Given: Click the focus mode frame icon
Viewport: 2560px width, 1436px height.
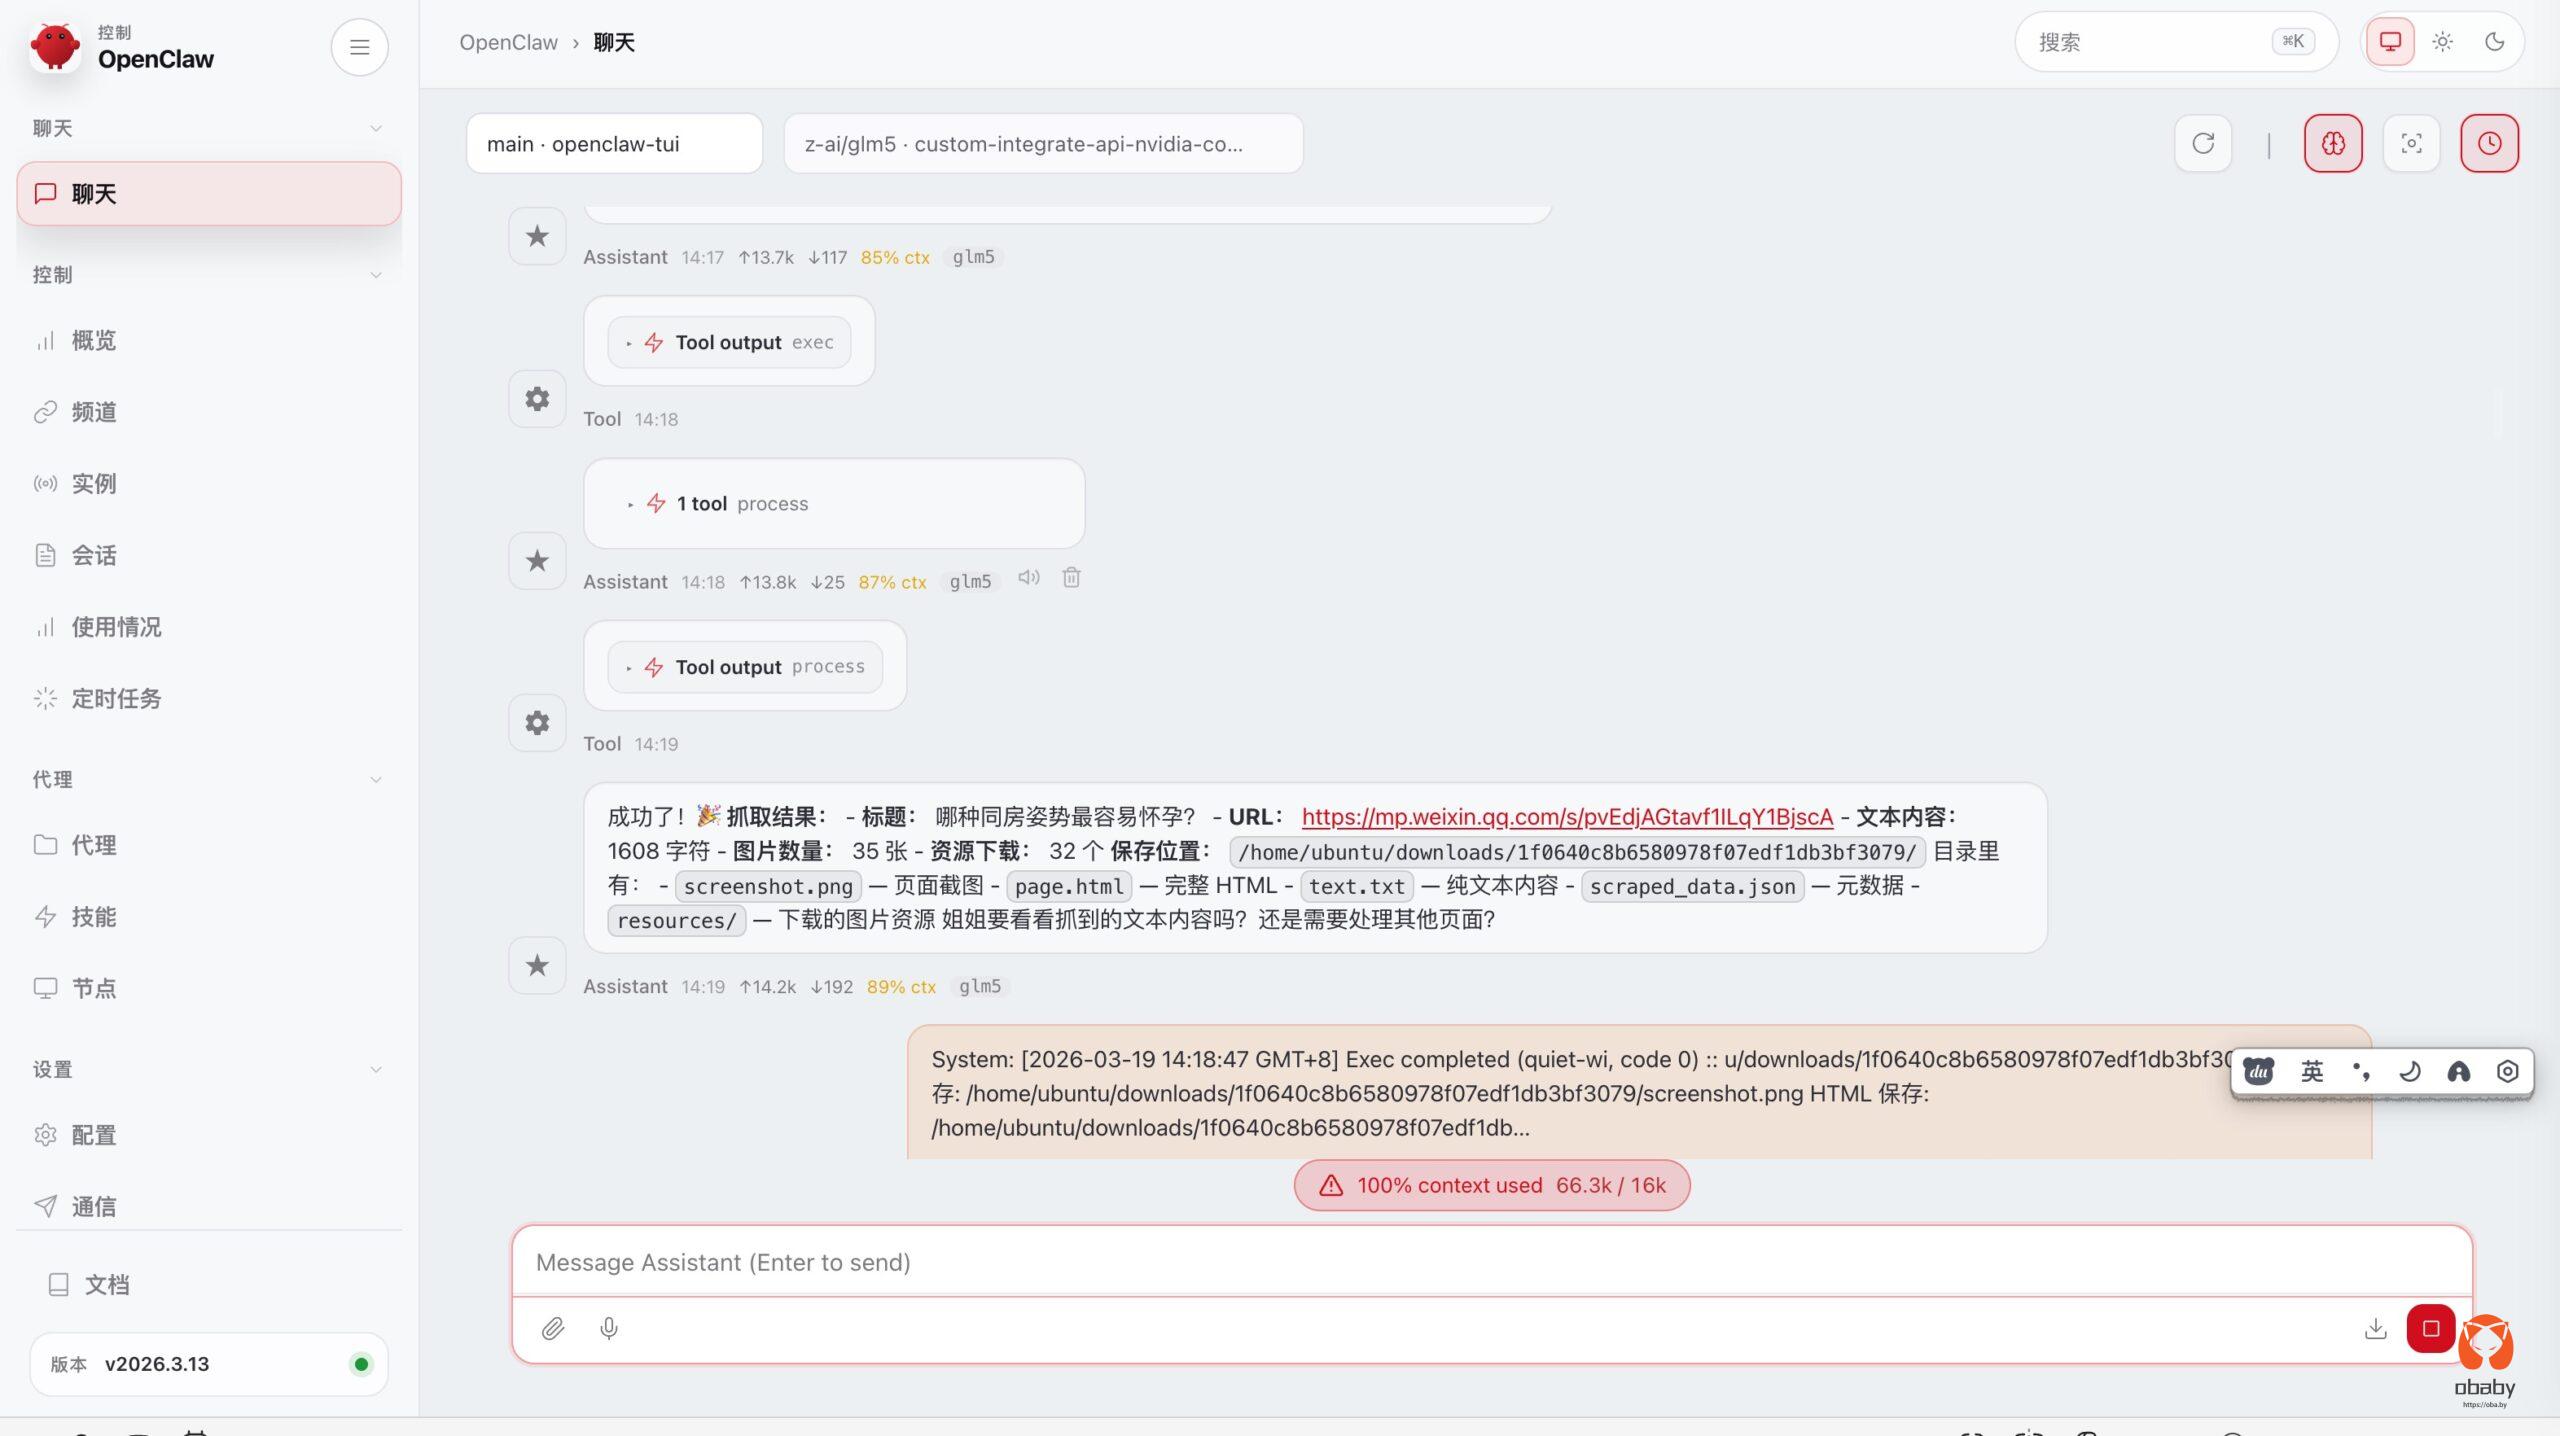Looking at the screenshot, I should coord(2411,143).
